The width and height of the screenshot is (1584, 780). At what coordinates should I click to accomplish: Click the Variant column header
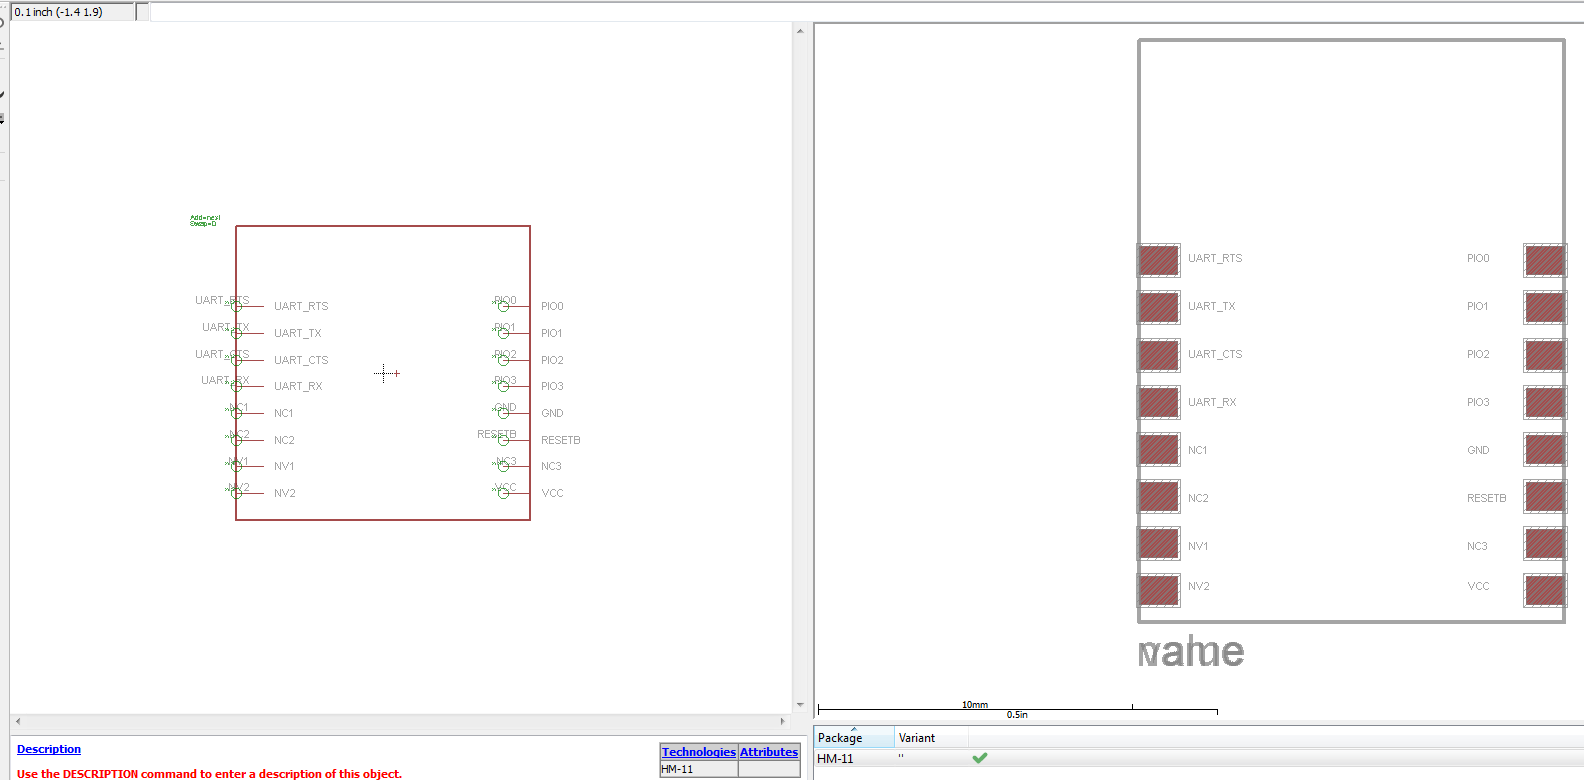click(x=931, y=737)
